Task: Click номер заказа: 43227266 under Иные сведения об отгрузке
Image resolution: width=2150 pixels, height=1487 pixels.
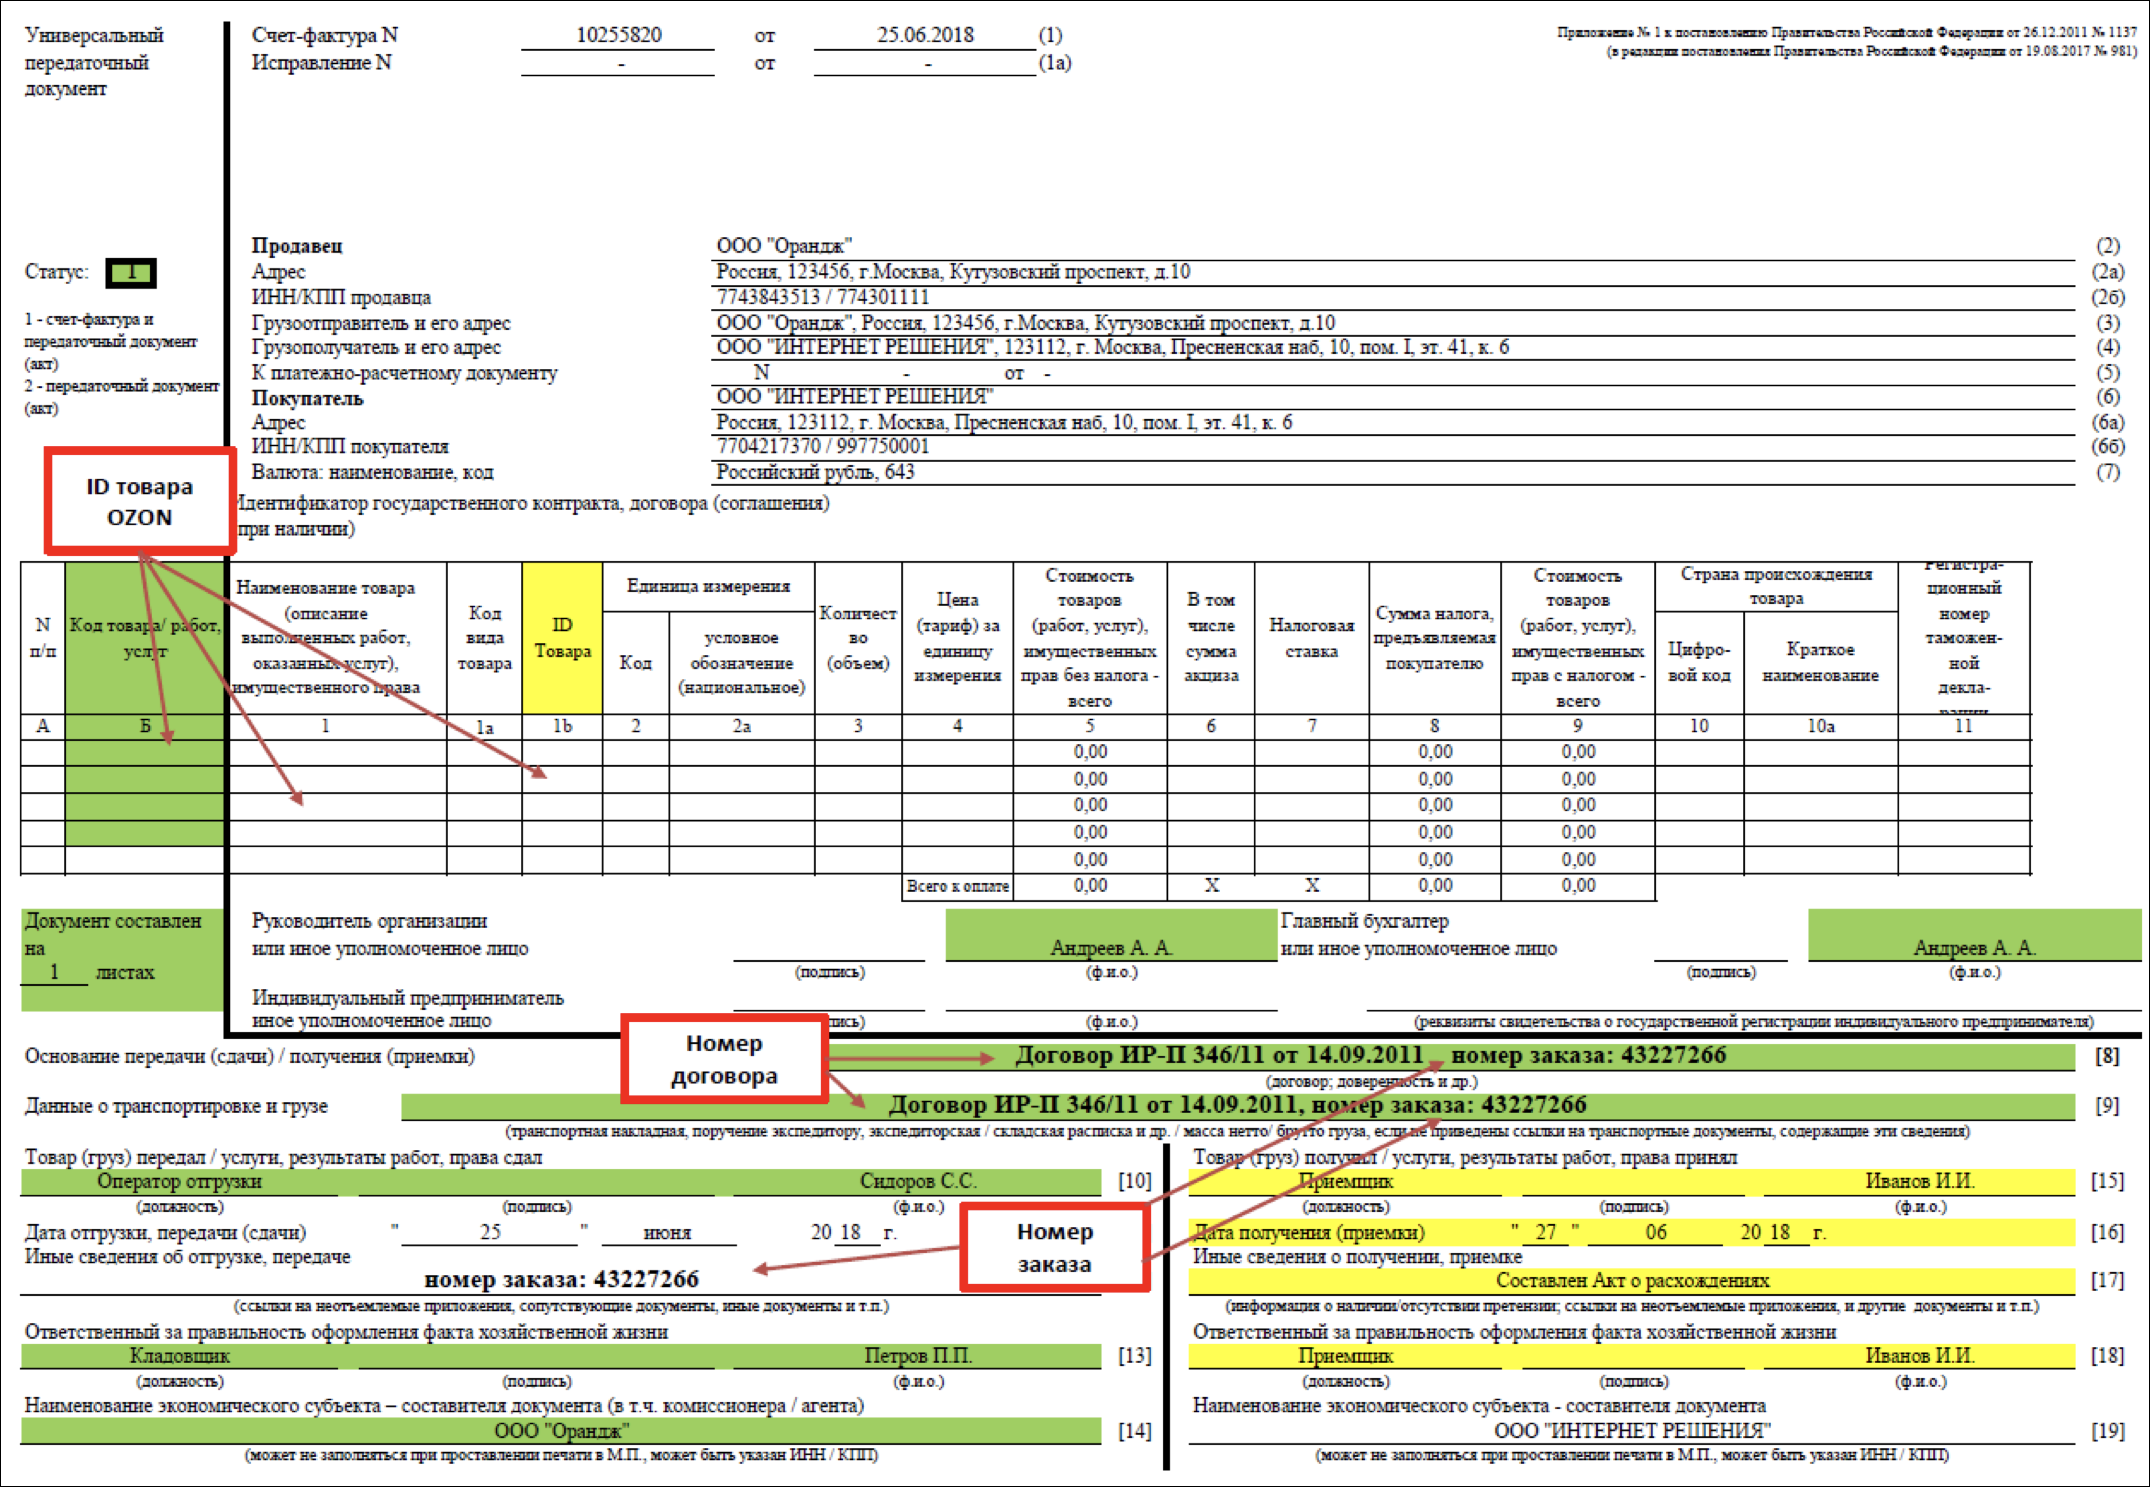Action: tap(561, 1280)
